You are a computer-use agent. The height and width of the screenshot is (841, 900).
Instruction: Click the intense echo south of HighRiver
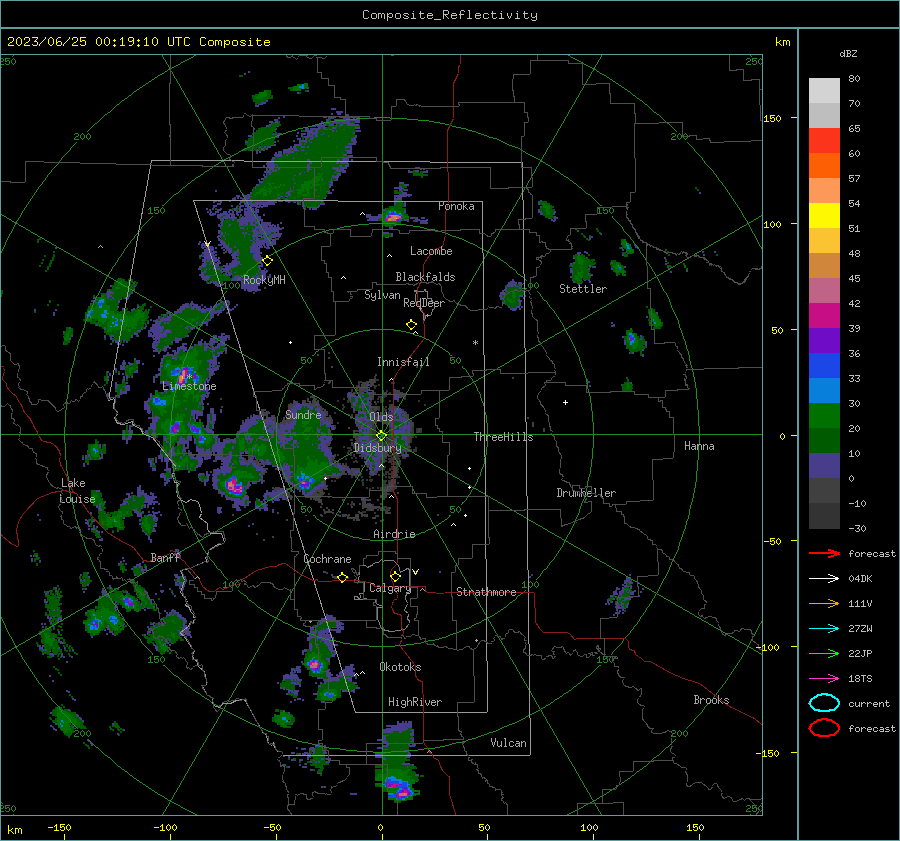399,789
